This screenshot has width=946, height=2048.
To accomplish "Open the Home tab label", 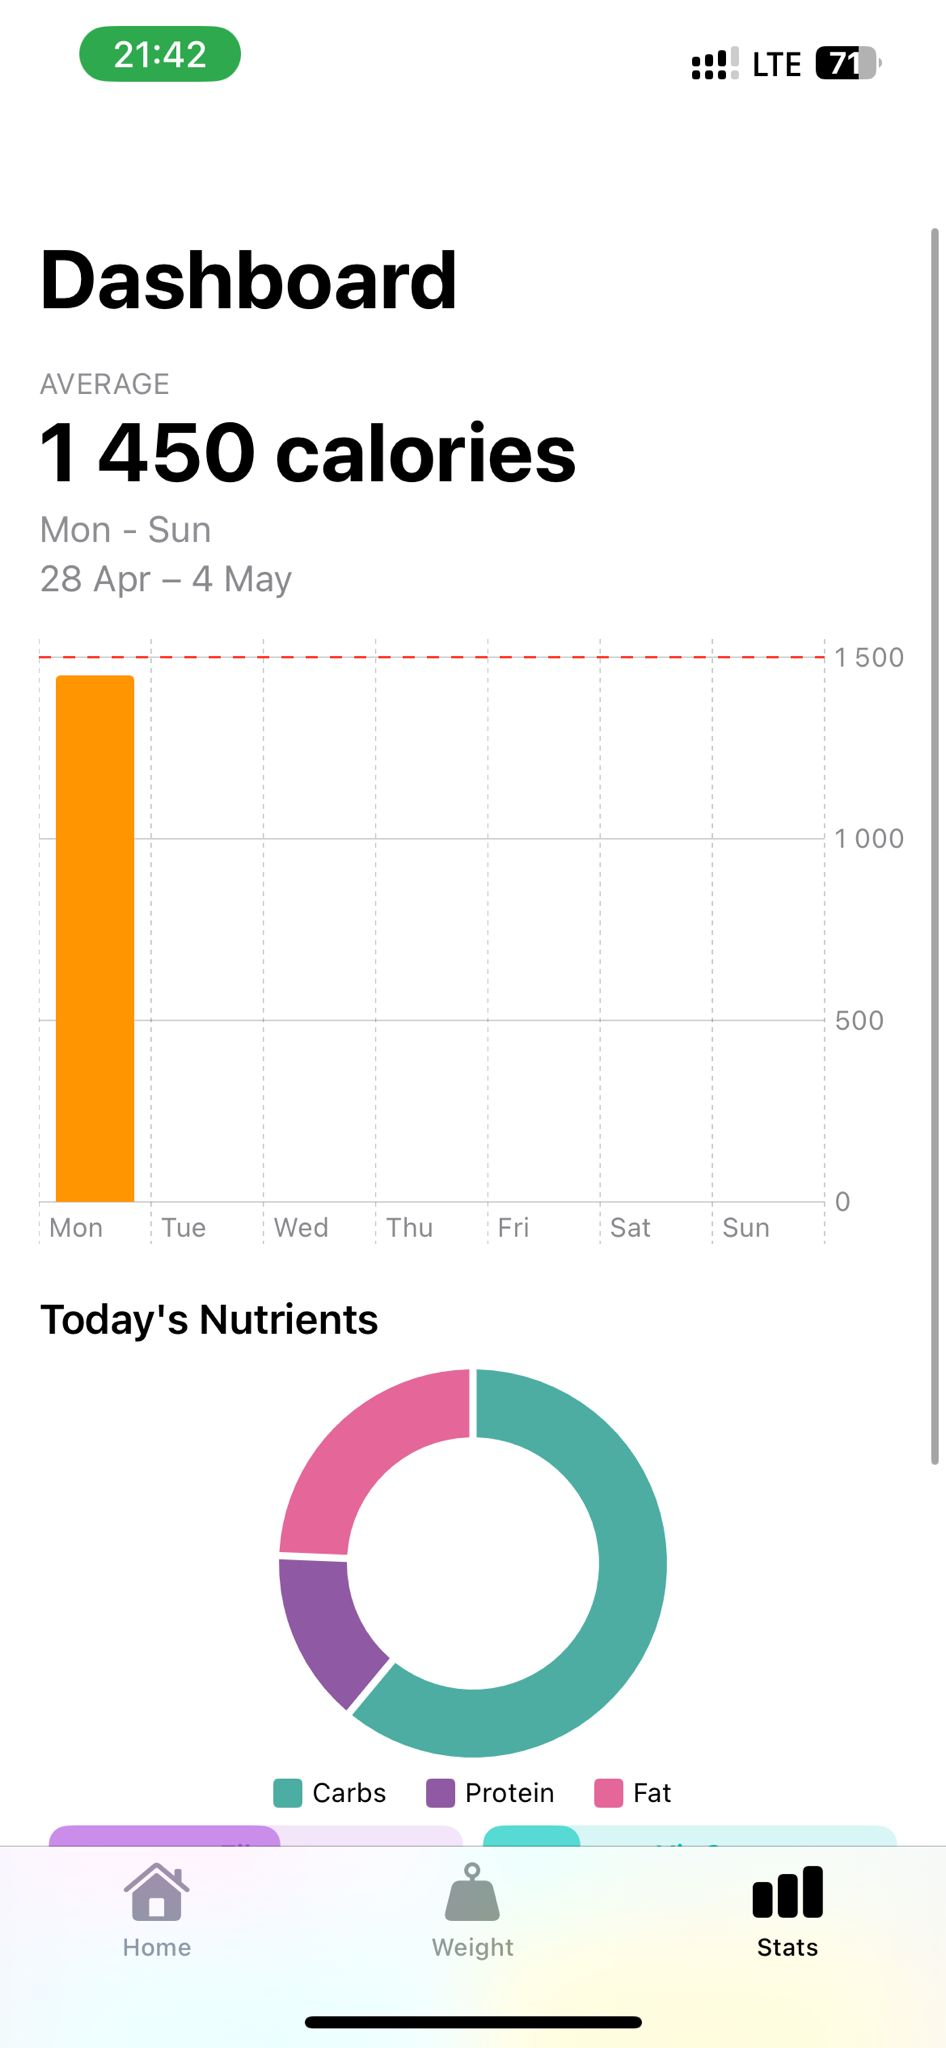I will click(156, 1947).
